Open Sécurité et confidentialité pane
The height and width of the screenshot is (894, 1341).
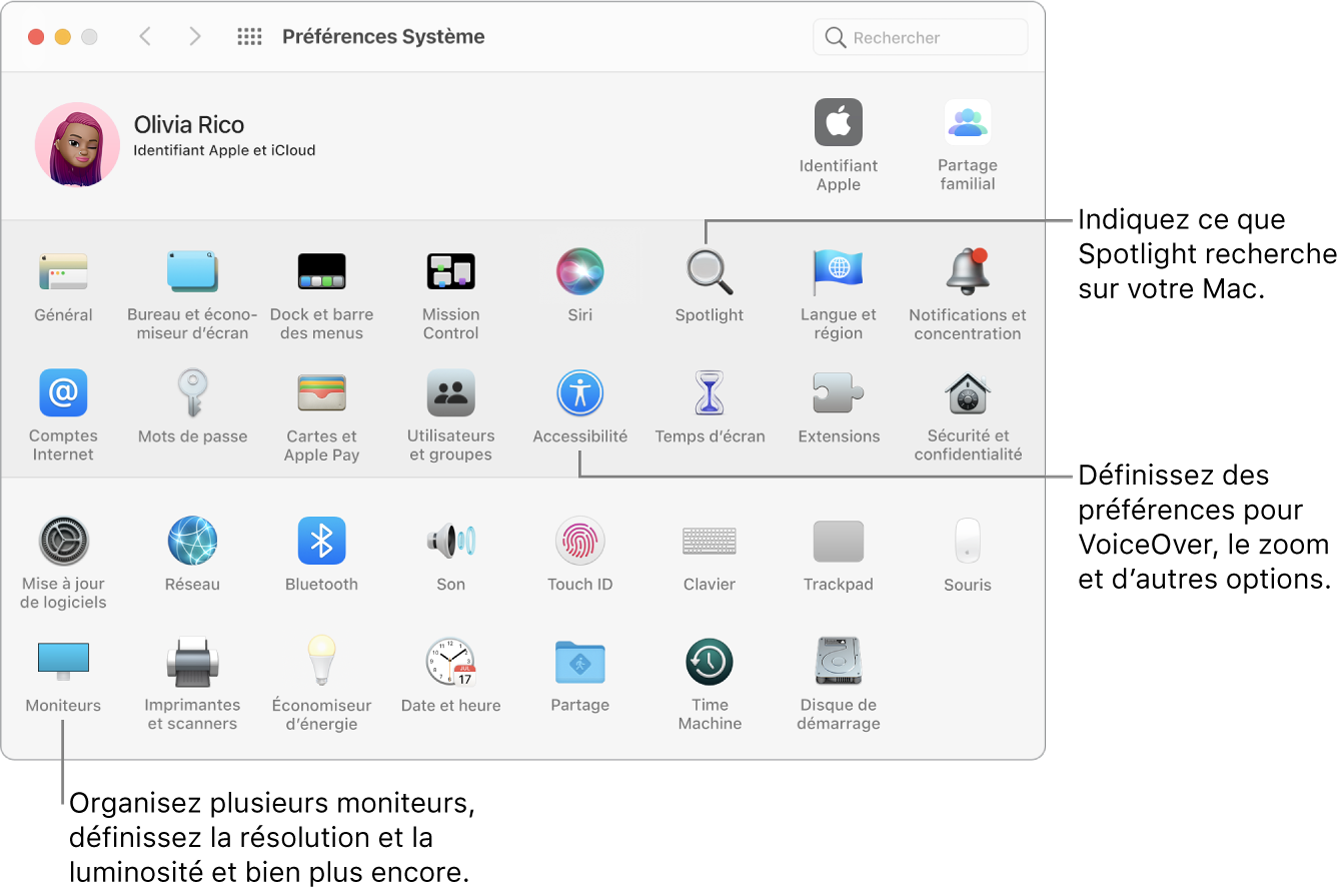(967, 393)
